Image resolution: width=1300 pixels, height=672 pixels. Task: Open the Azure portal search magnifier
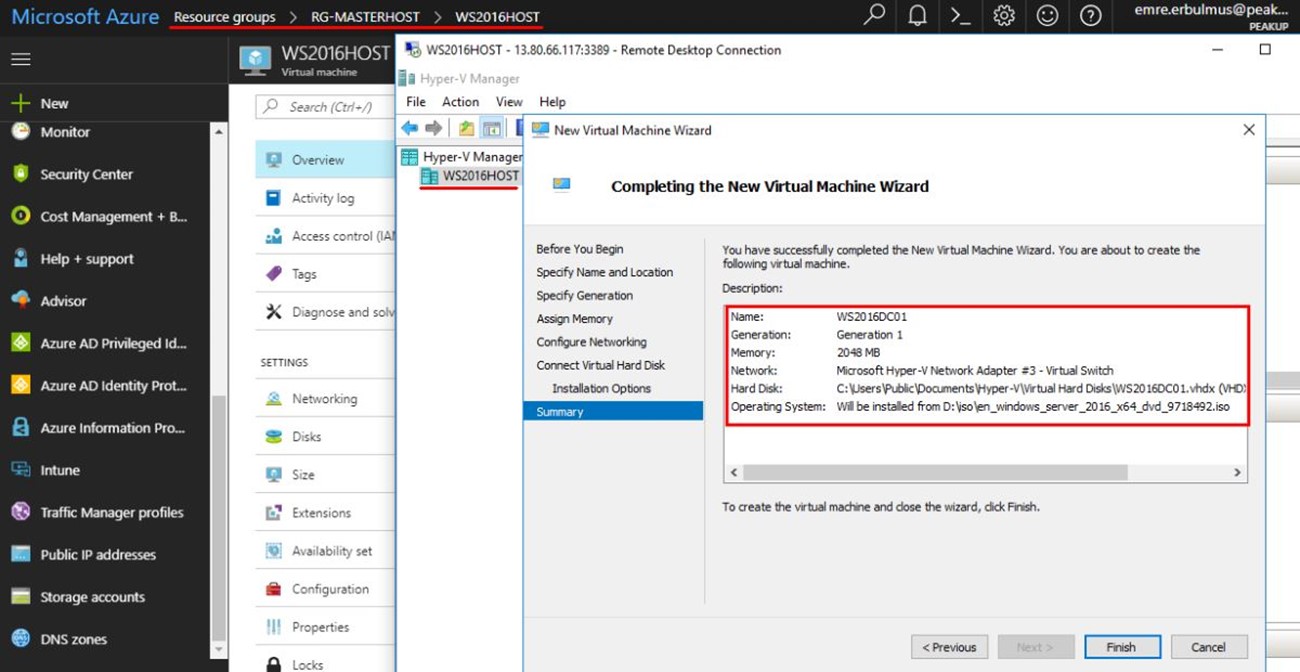click(x=874, y=16)
